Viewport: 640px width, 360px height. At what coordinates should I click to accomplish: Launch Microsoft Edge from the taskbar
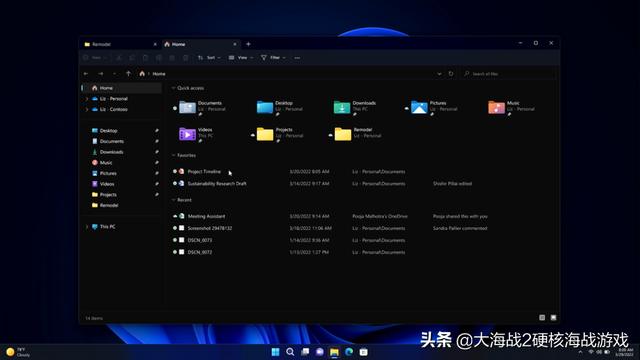(349, 352)
